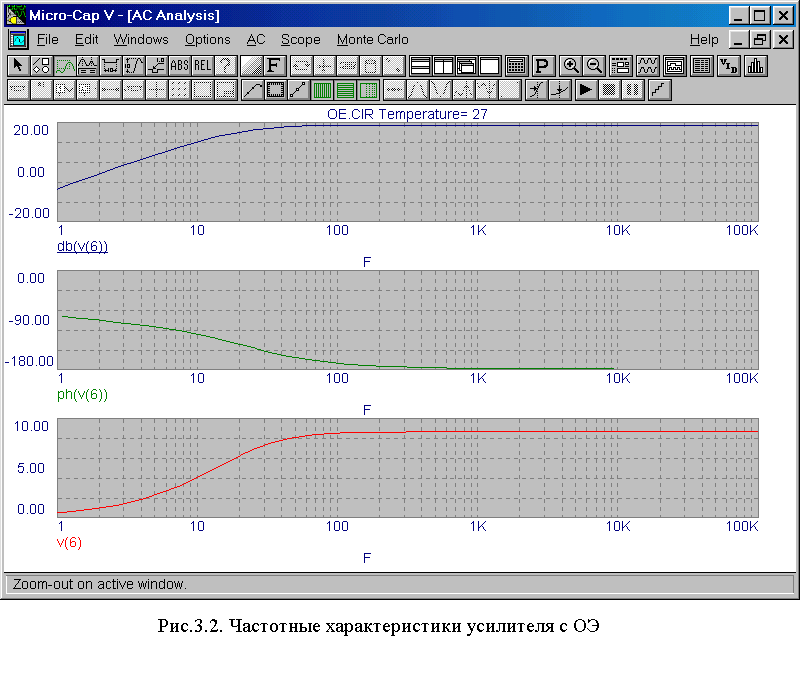The image size is (800, 688).
Task: Click the V/I/D state variables icon
Action: click(x=728, y=66)
